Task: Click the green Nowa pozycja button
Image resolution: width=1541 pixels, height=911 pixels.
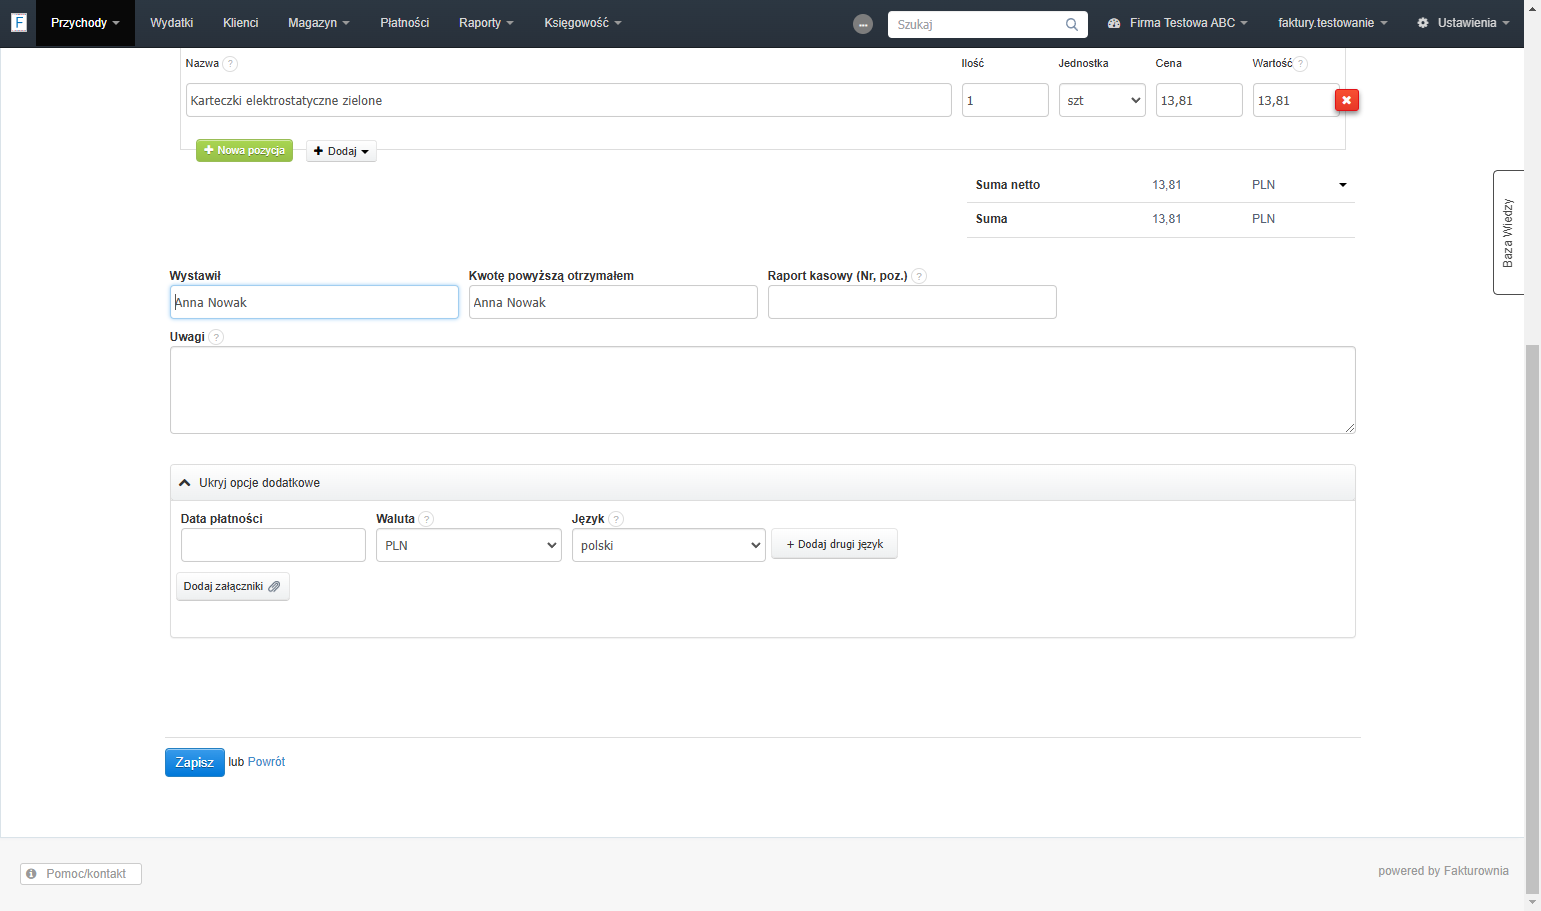Action: click(x=244, y=150)
